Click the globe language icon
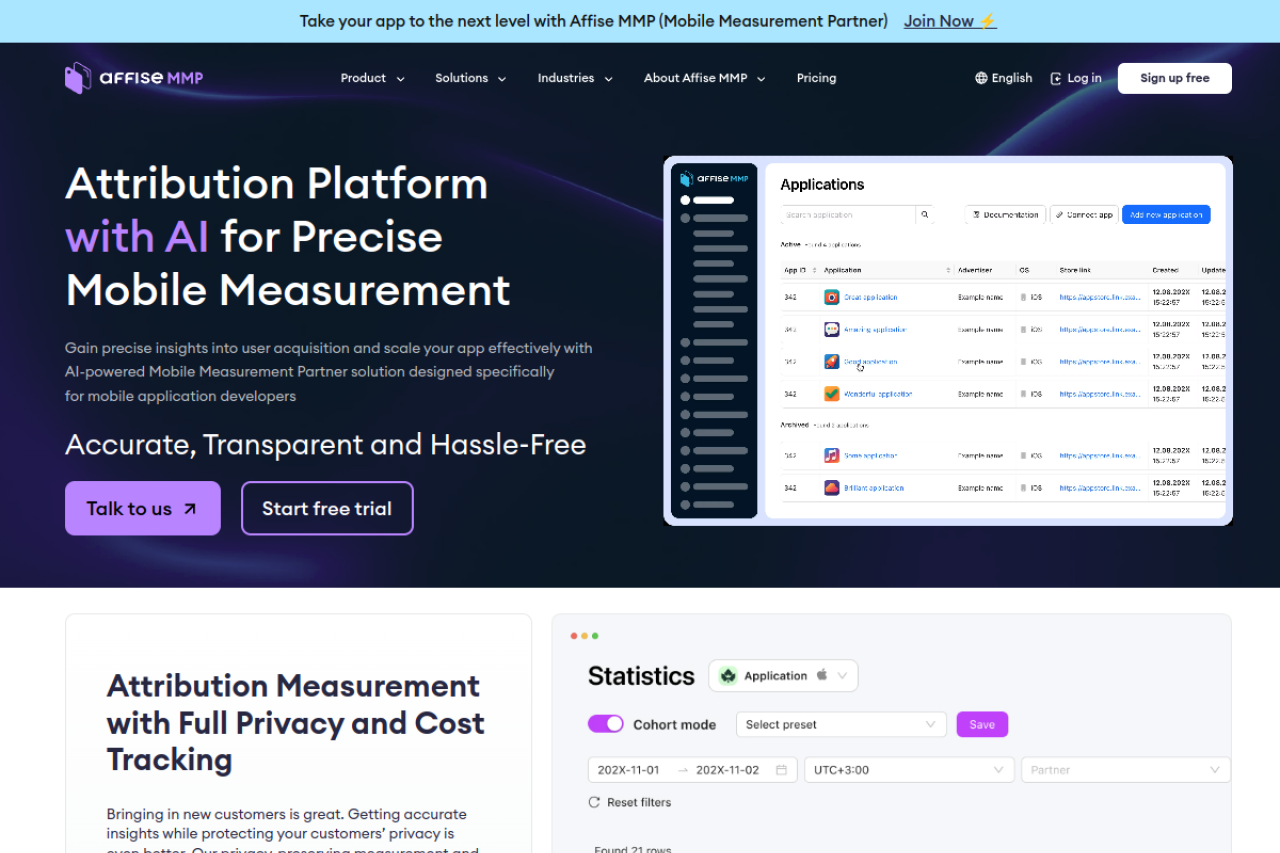The image size is (1280, 853). [x=981, y=78]
